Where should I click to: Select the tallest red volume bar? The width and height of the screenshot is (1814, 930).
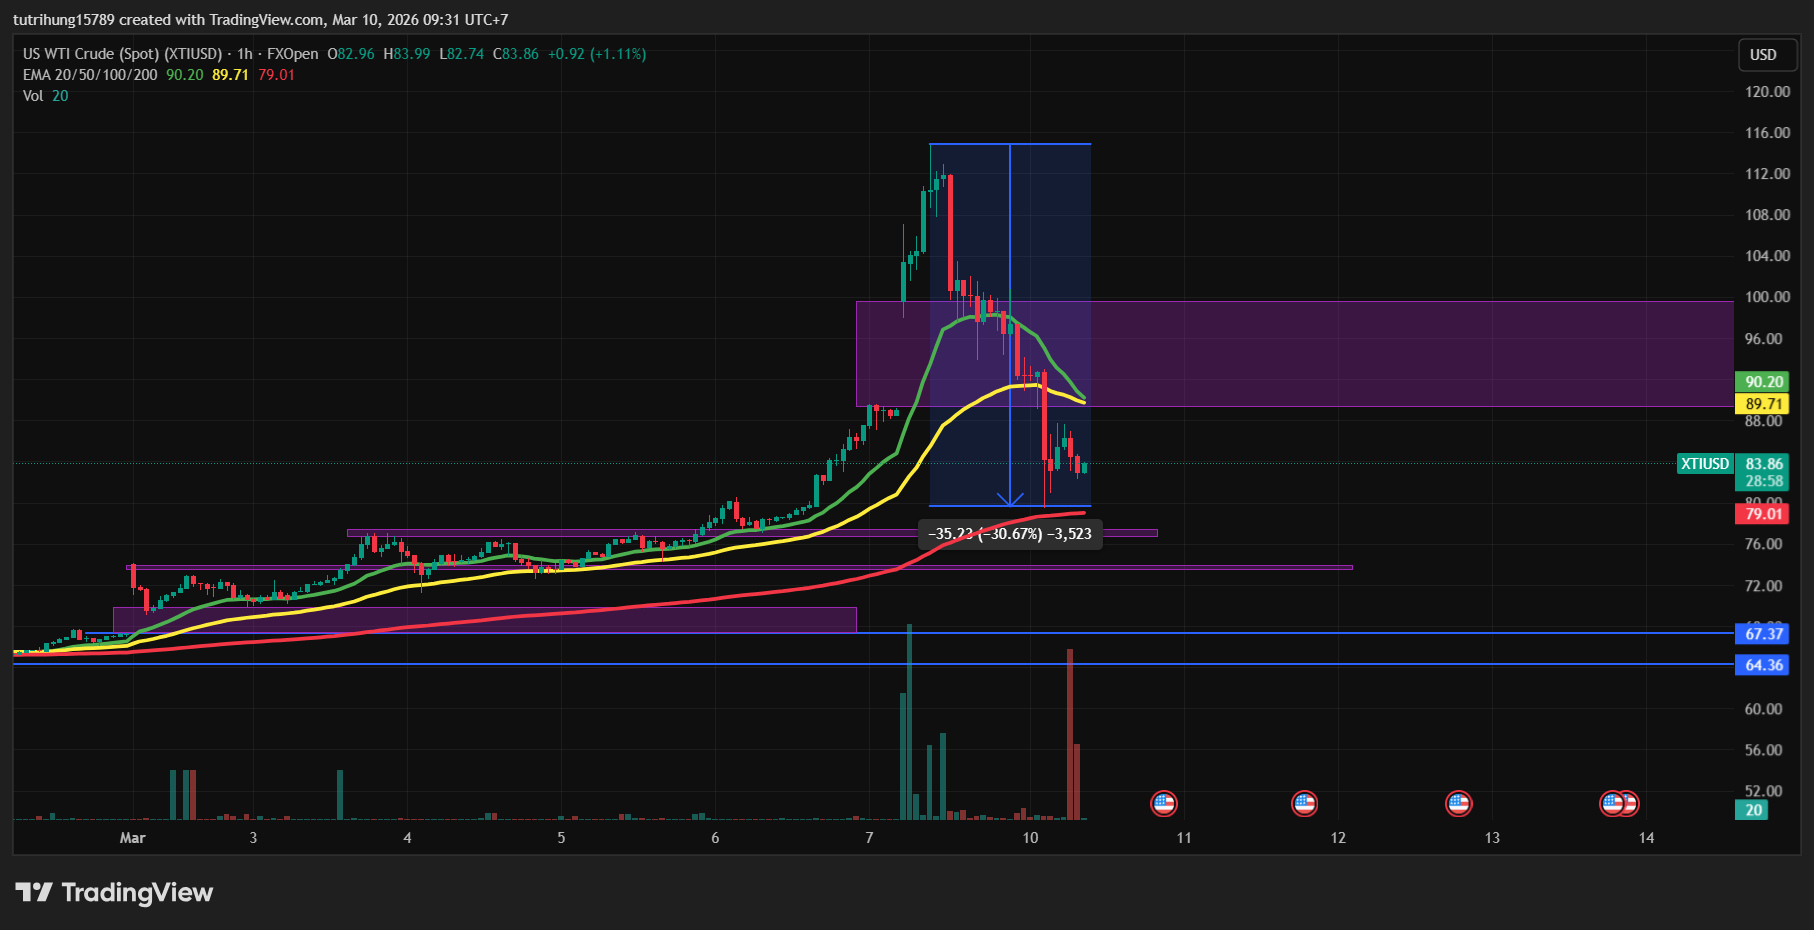coord(1069,735)
